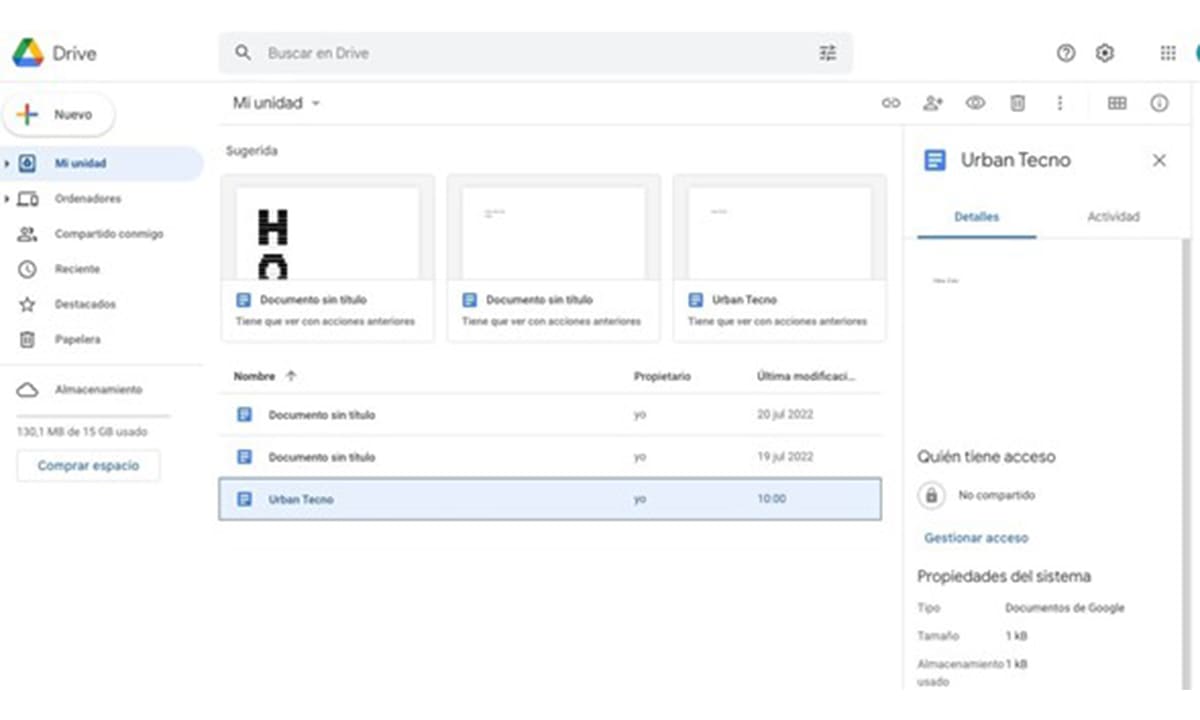Click the lock icon beside No compartido
This screenshot has height=720, width=1200.
(931, 495)
